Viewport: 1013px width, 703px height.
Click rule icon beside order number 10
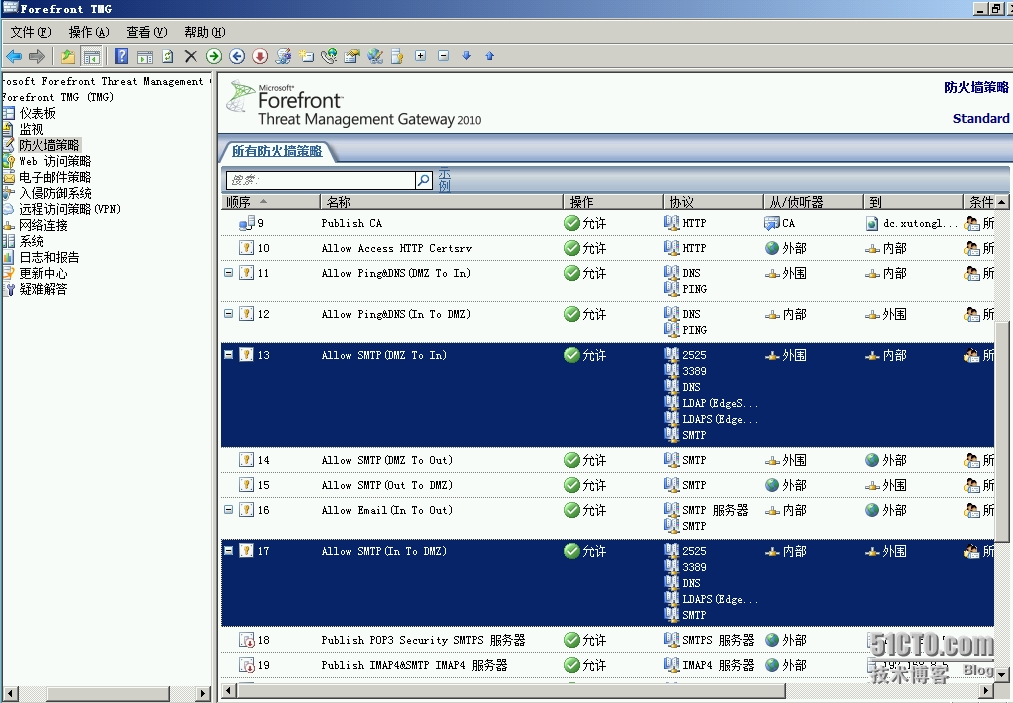point(246,248)
